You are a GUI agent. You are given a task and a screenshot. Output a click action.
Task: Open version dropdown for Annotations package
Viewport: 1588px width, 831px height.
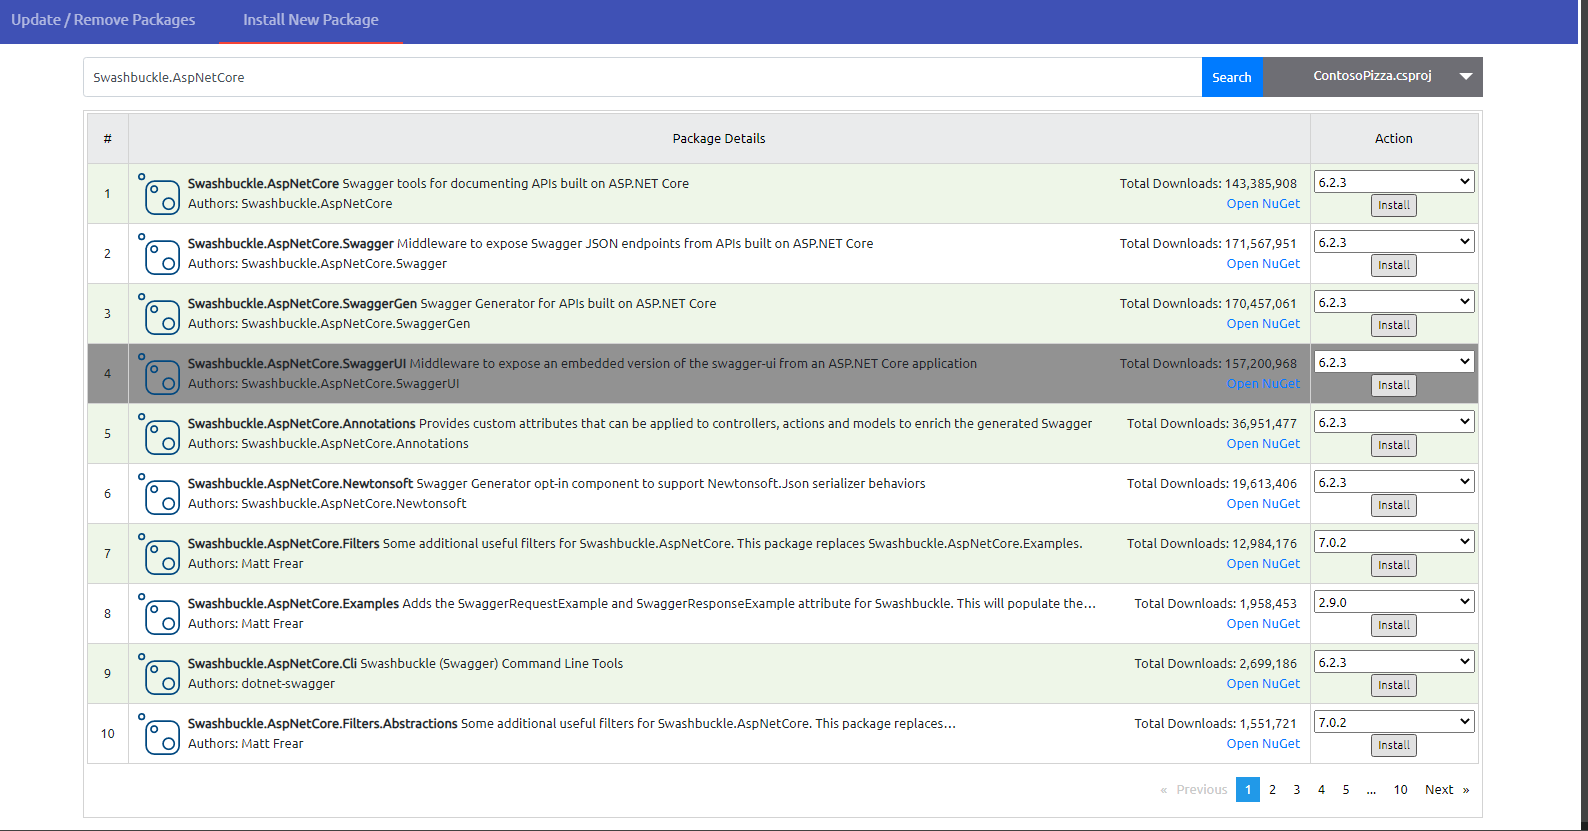pyautogui.click(x=1394, y=422)
